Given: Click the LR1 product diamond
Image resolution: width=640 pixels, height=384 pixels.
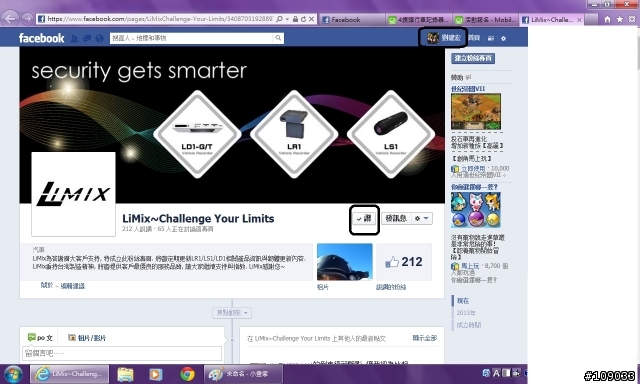Looking at the screenshot, I should coord(294,134).
